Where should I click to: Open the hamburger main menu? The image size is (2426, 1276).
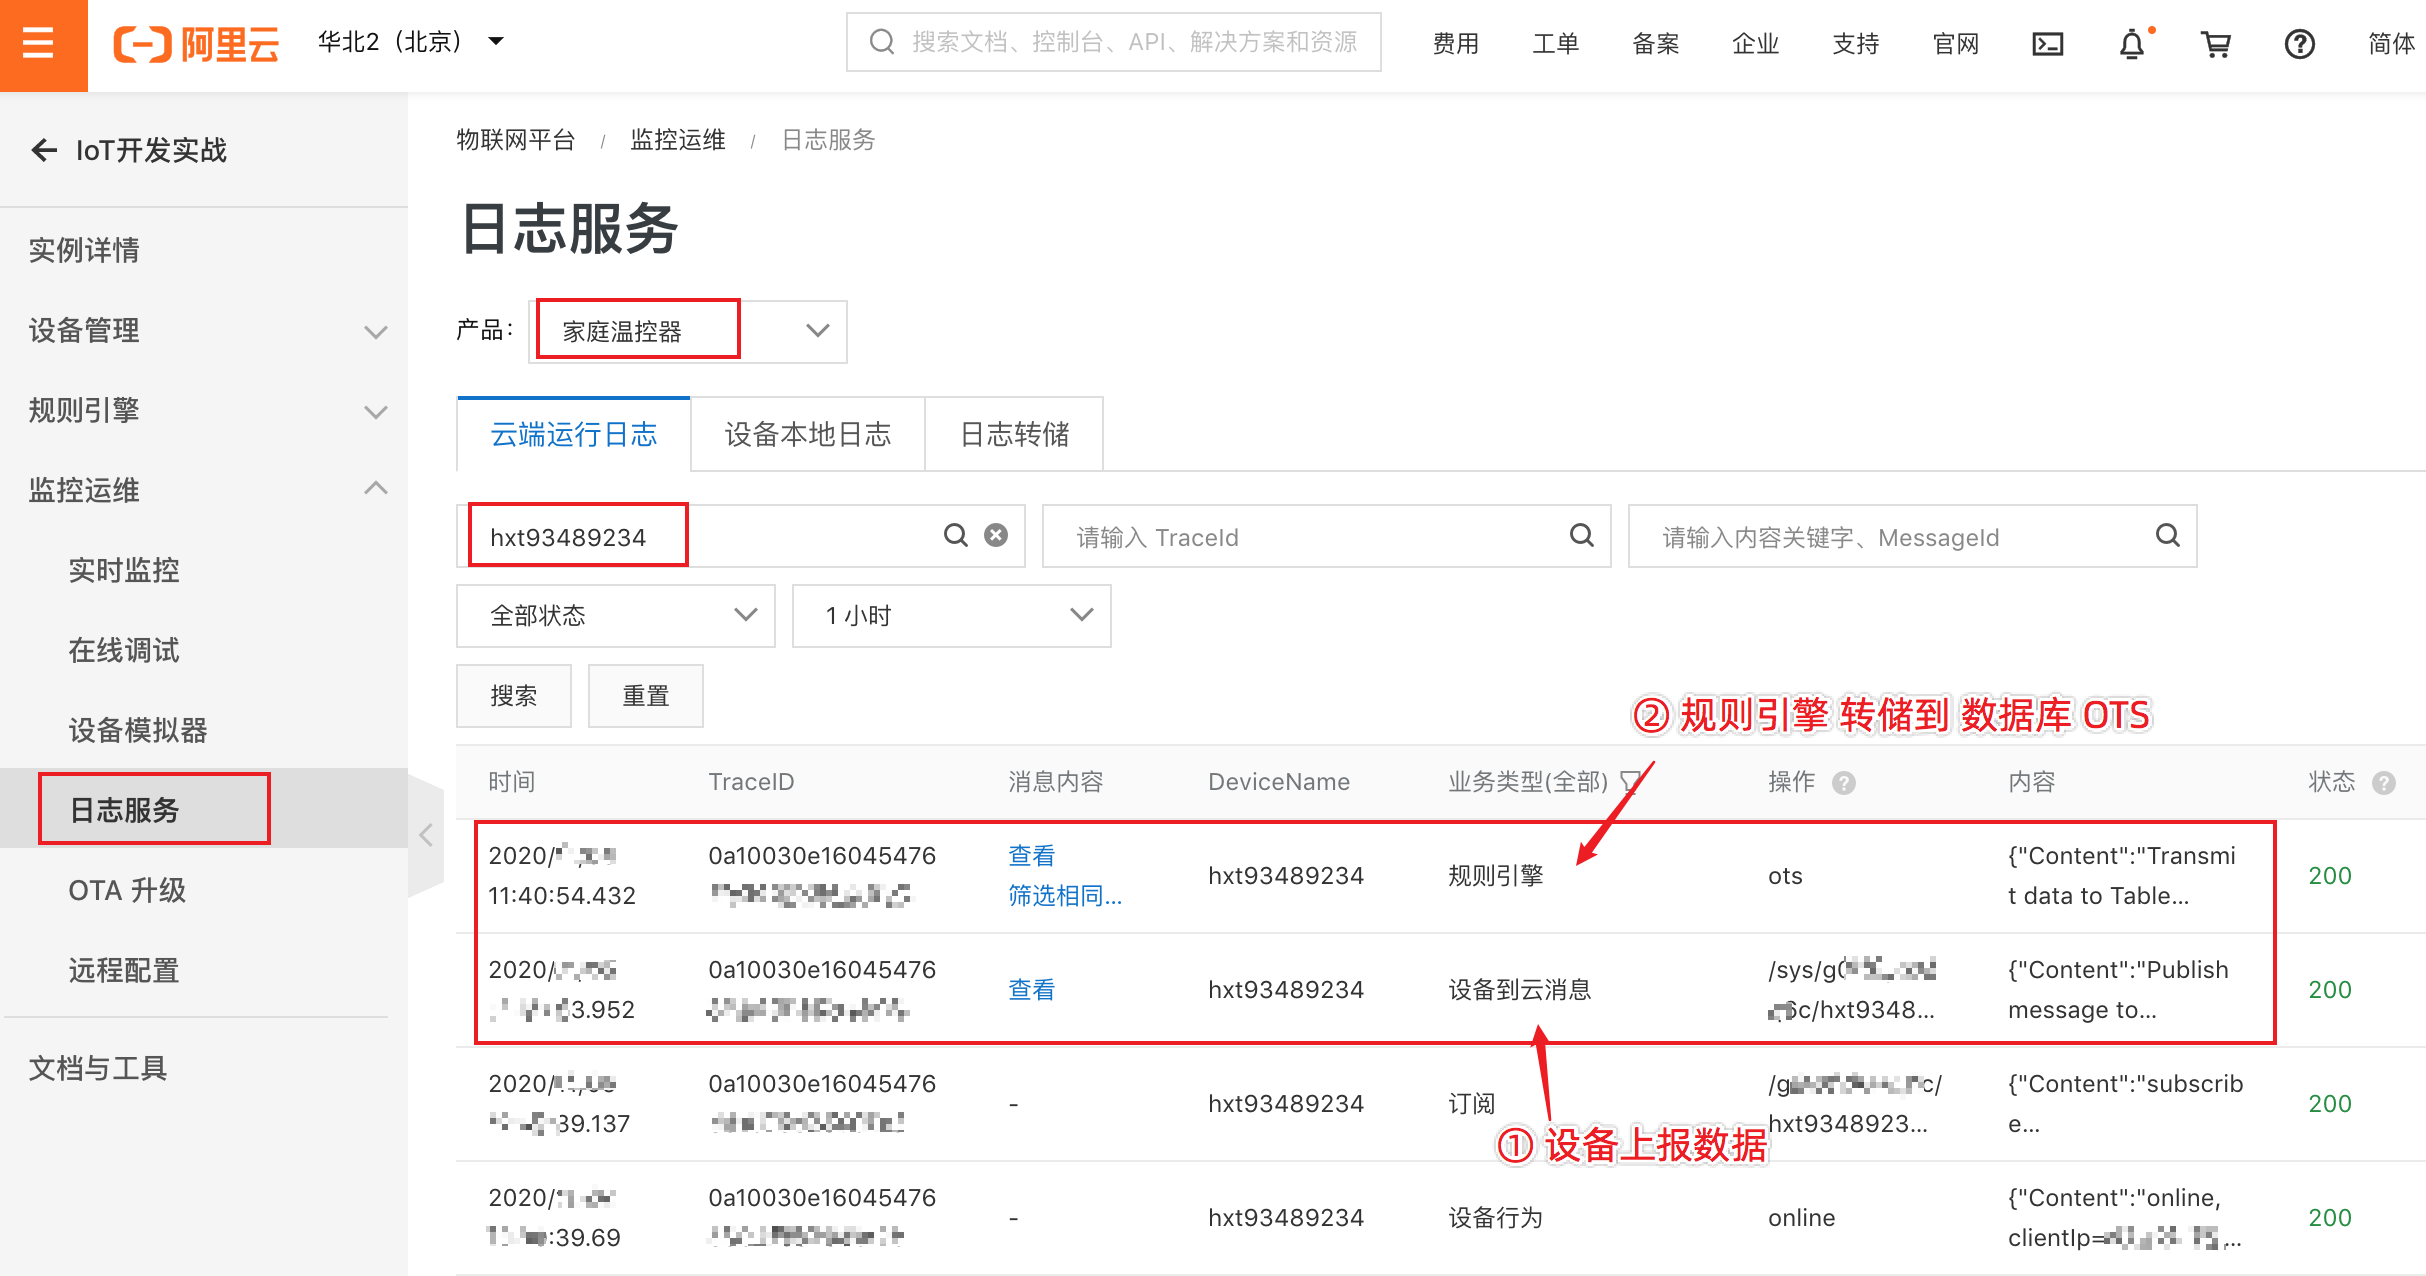pos(38,44)
